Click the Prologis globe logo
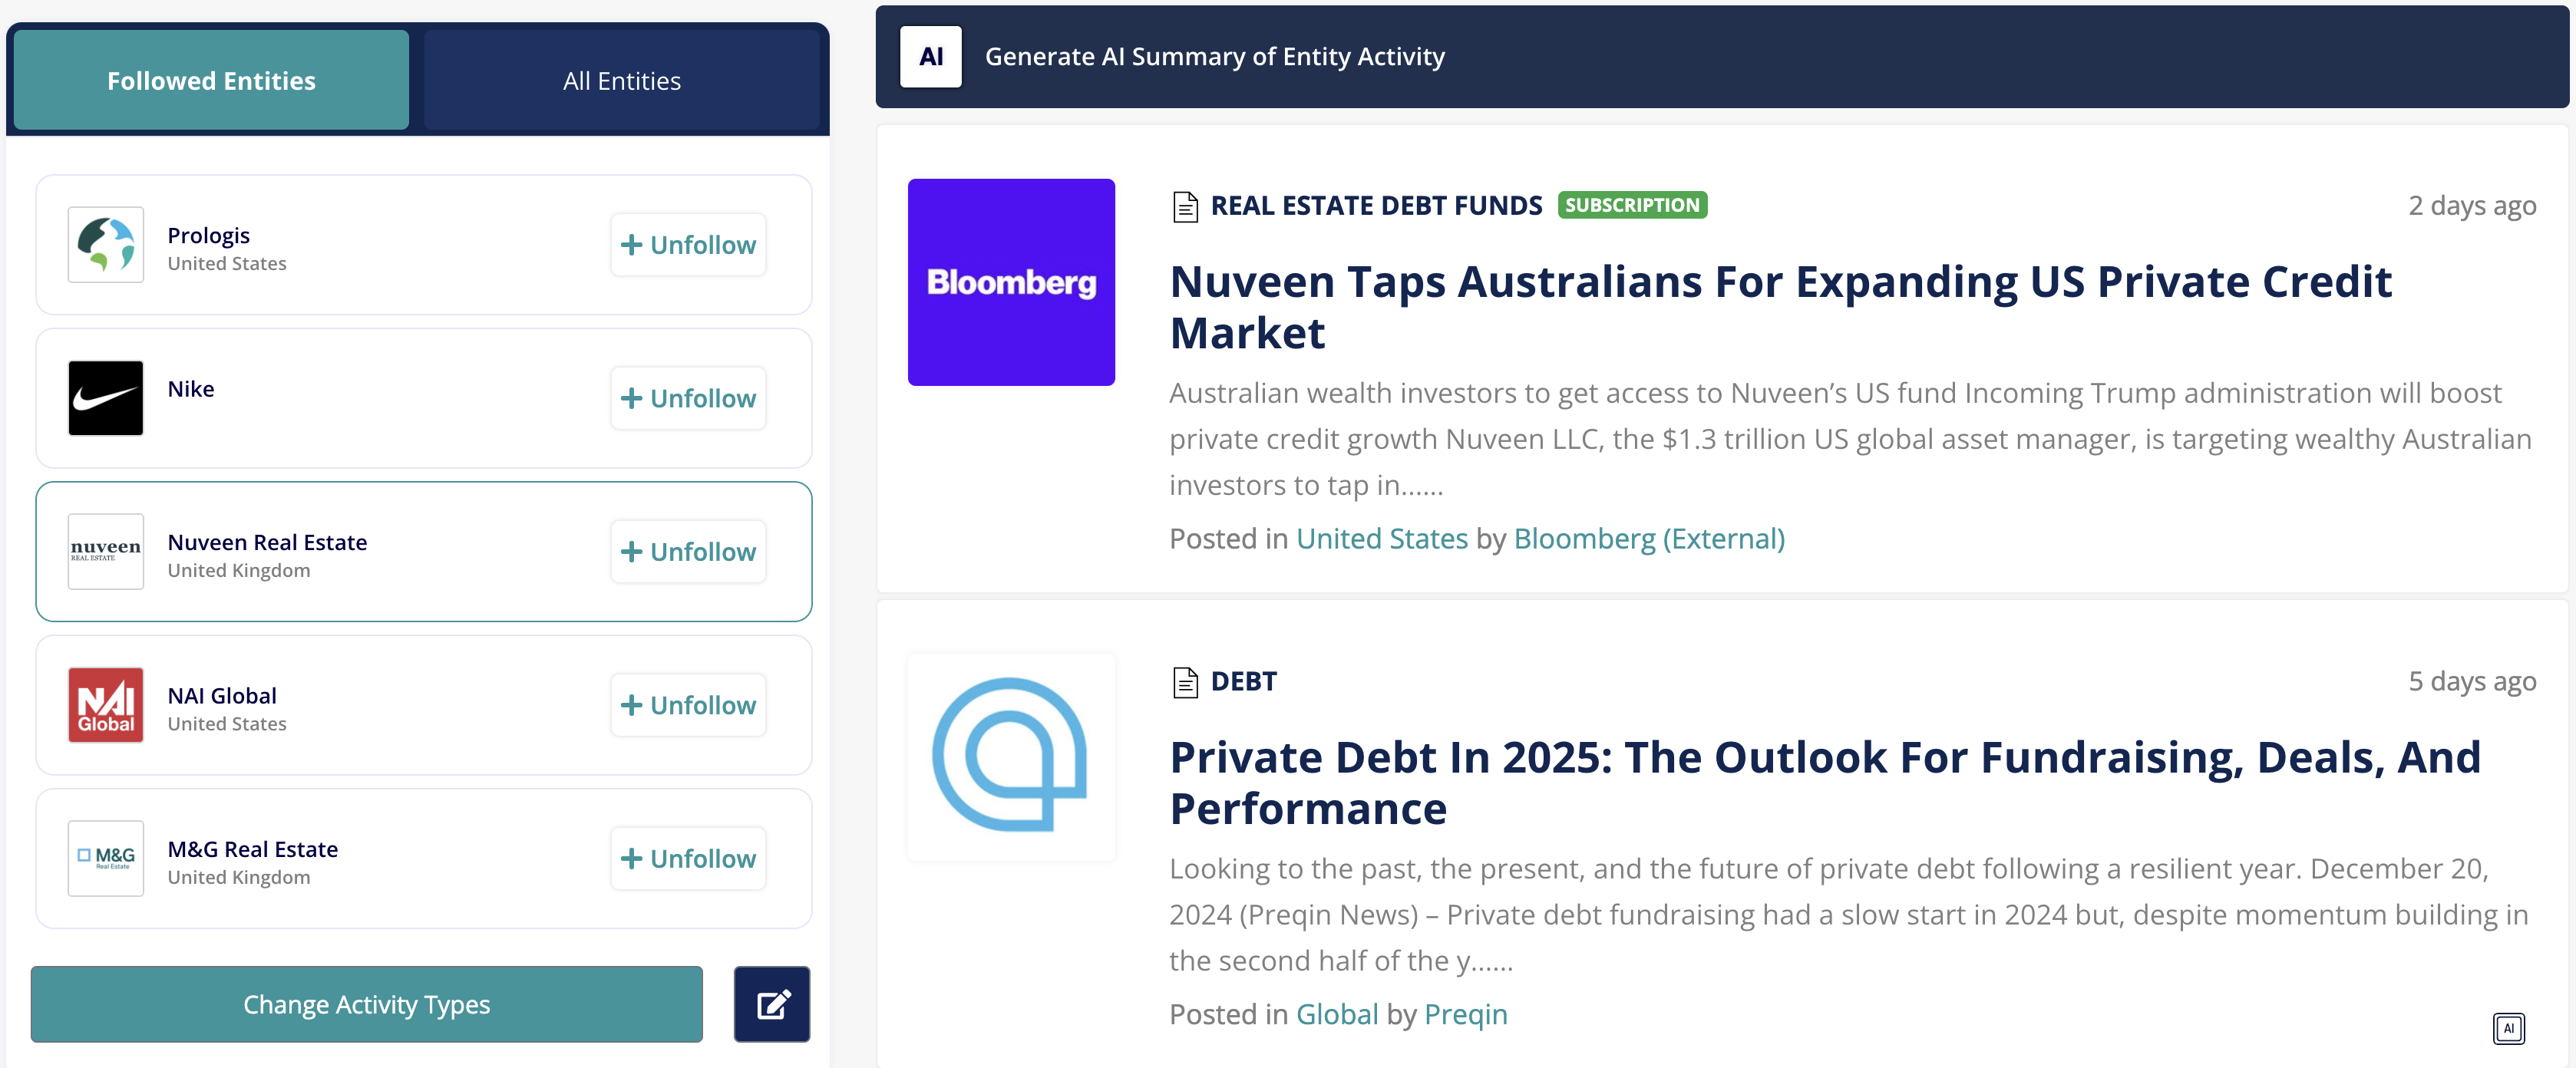Viewport: 2576px width, 1068px height. tap(106, 245)
